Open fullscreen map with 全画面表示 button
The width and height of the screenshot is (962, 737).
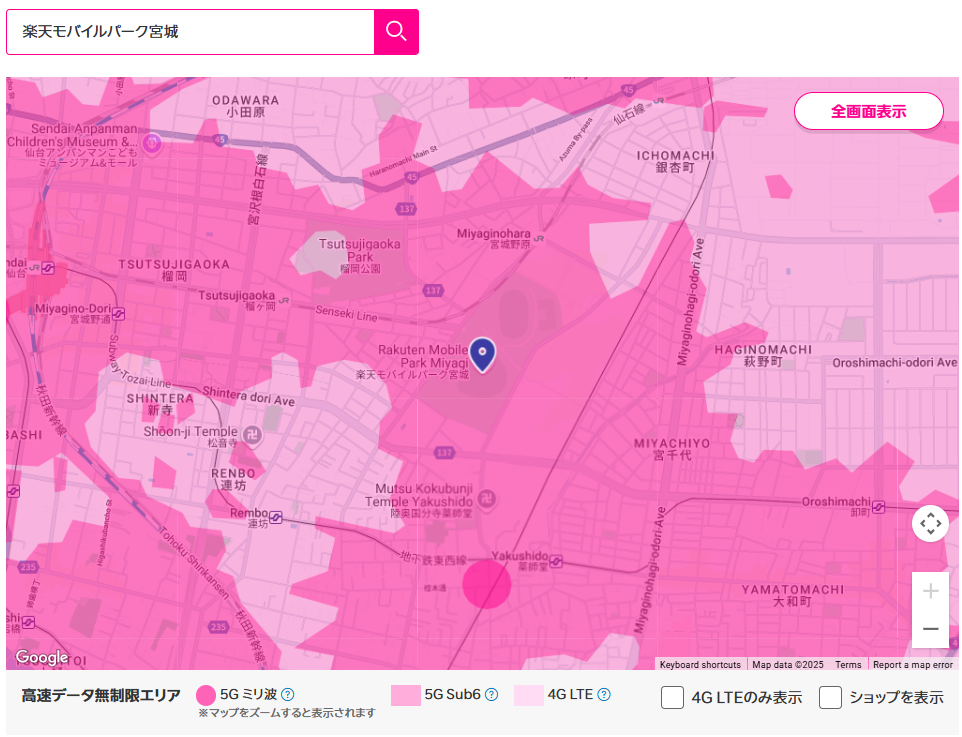pyautogui.click(x=868, y=112)
